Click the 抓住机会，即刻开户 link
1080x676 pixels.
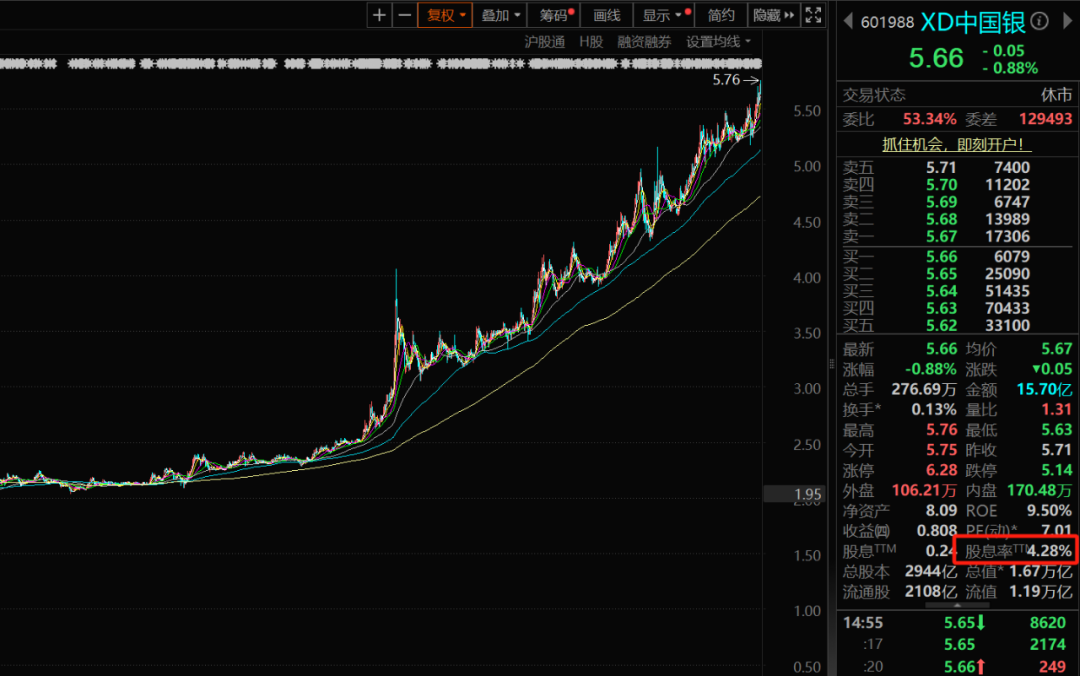[x=957, y=144]
